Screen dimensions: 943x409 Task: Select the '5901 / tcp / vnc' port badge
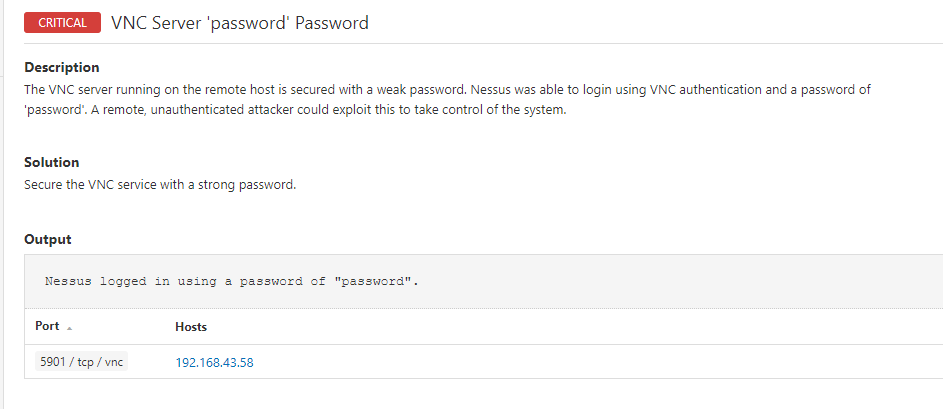point(79,362)
